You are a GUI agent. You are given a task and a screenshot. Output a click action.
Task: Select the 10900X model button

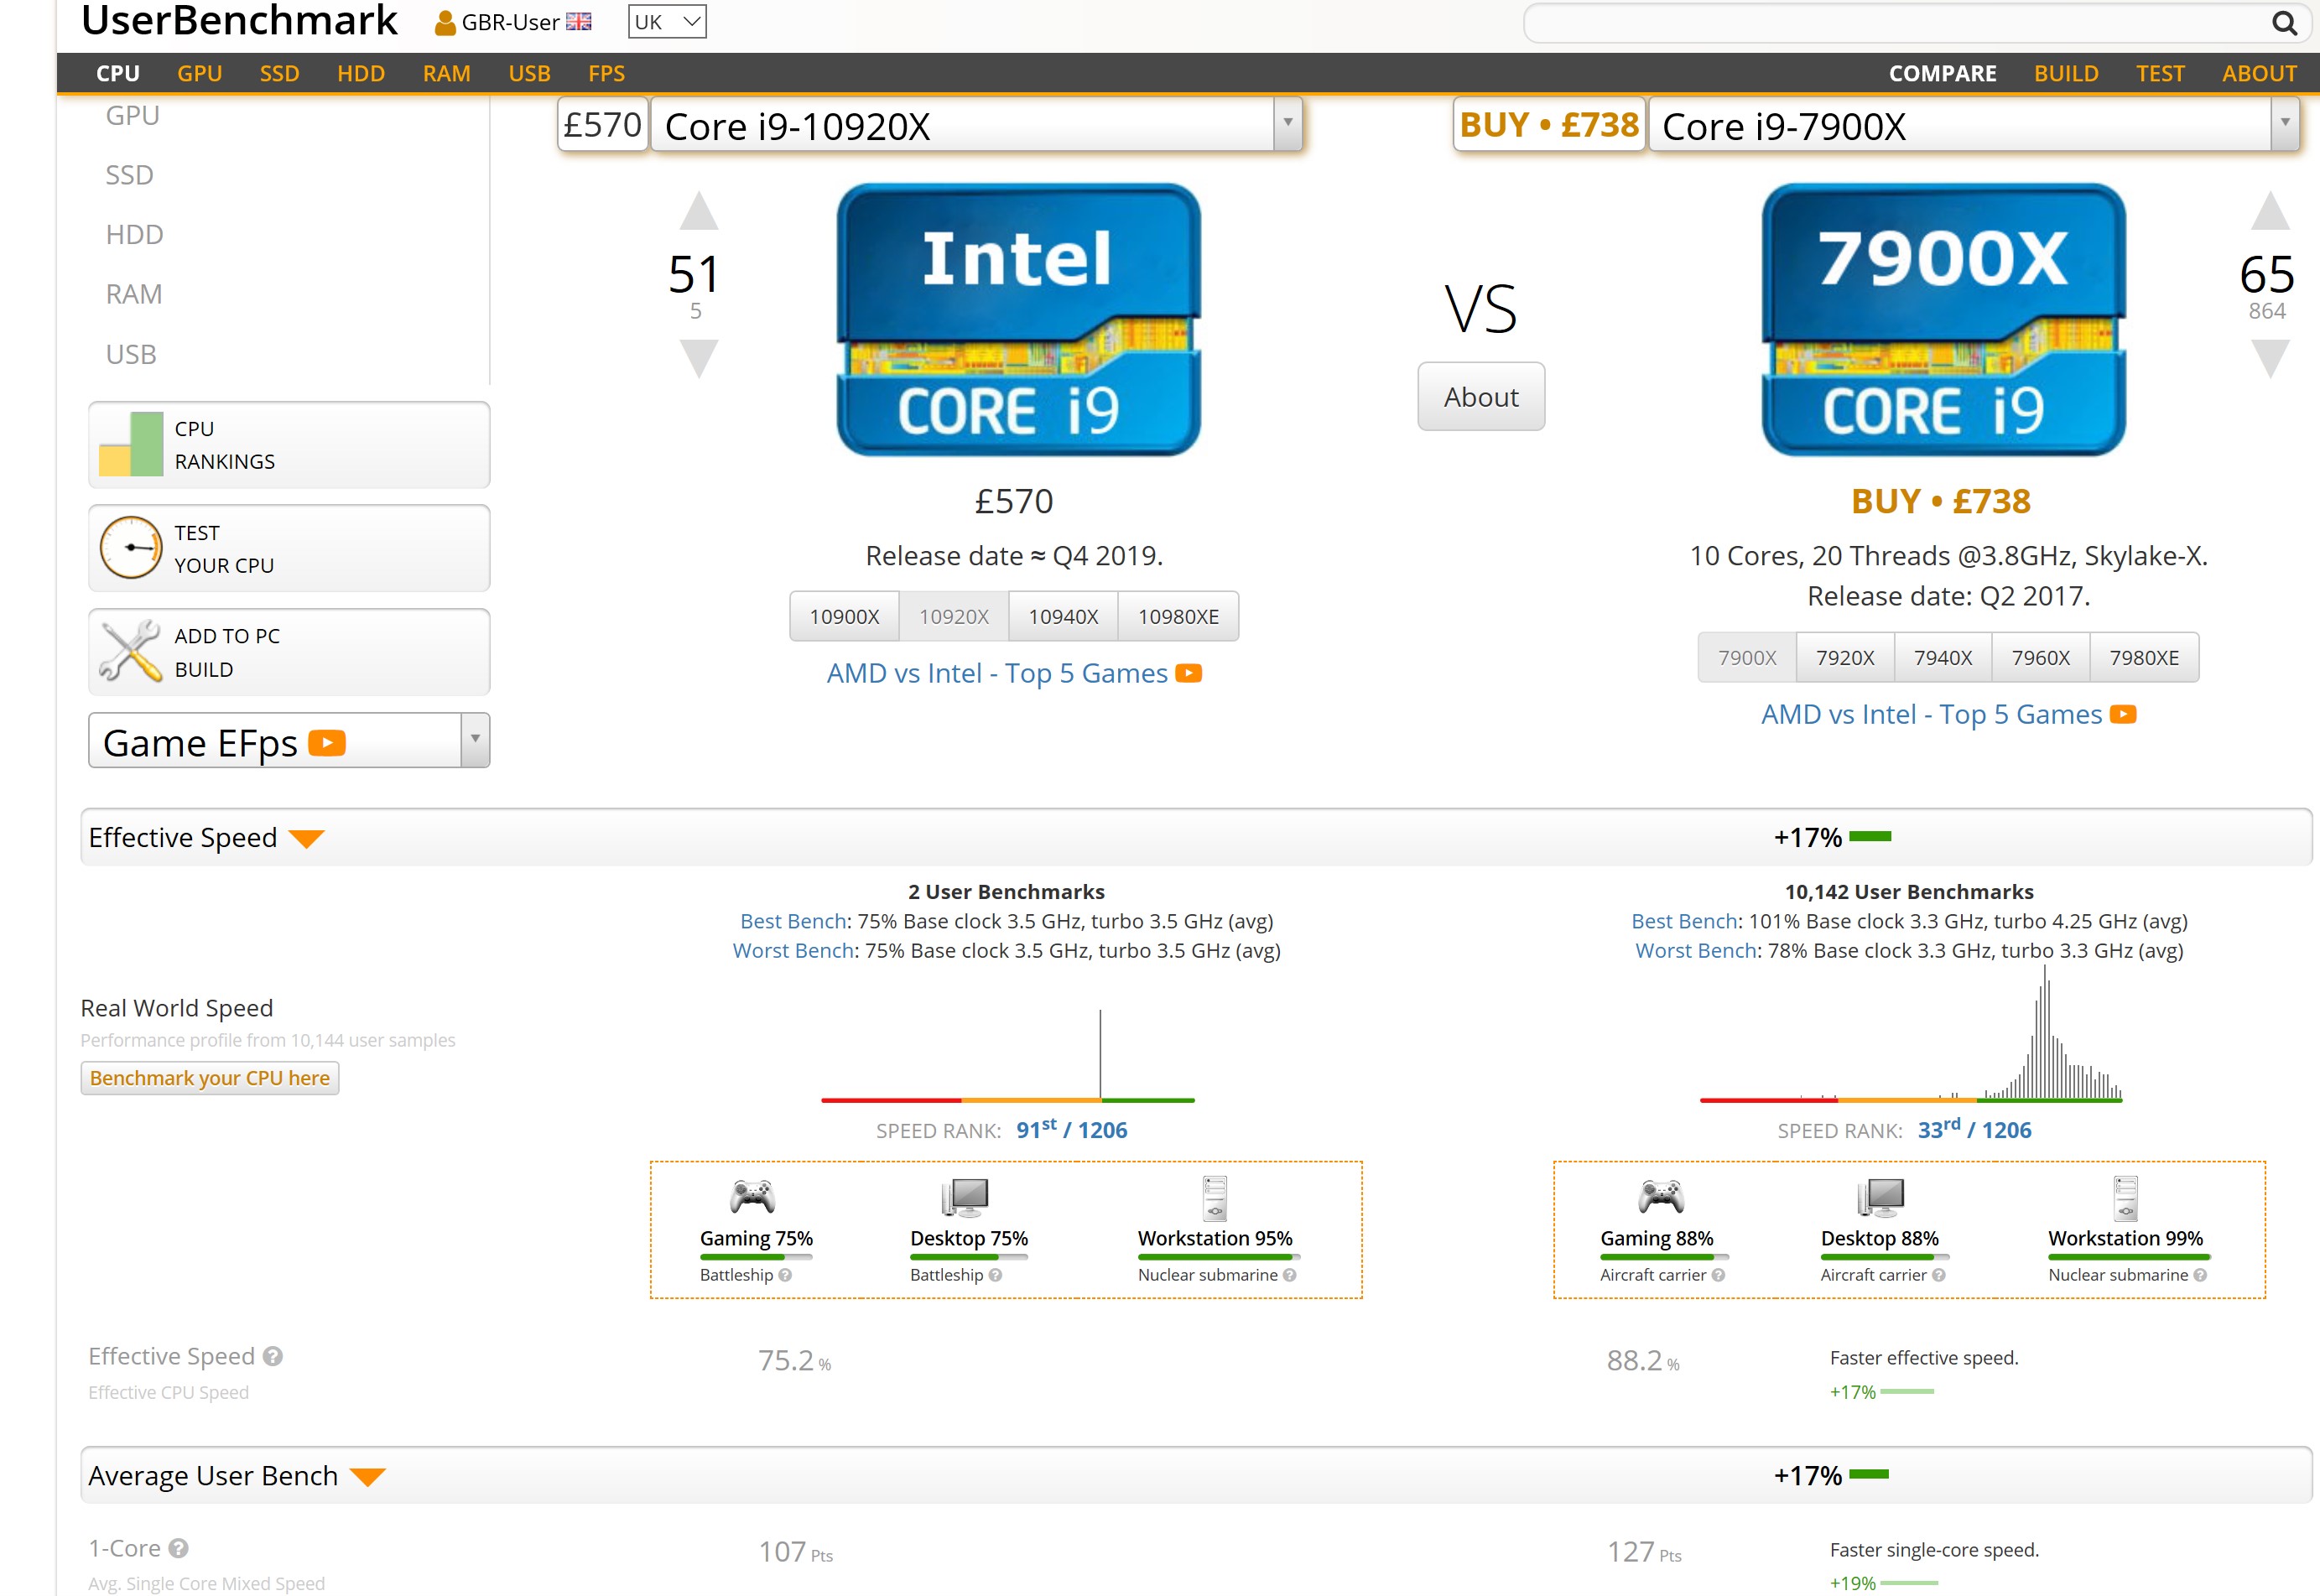(x=844, y=616)
